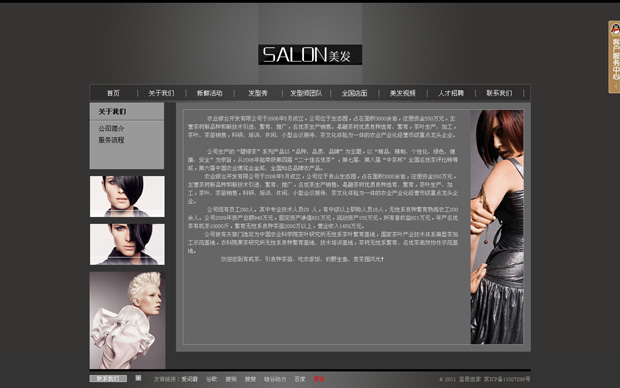Click 人才招聘 in the navigation bar
This screenshot has height=388, width=620.
pos(451,93)
